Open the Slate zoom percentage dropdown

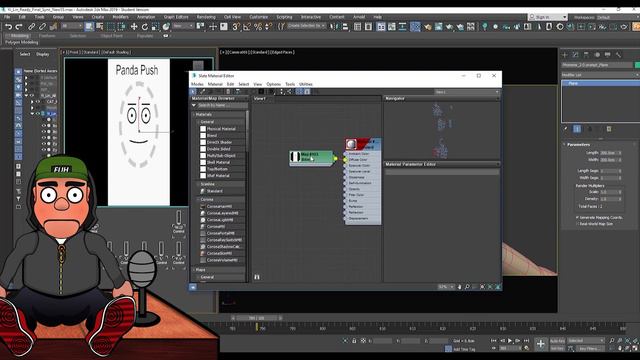(446, 287)
